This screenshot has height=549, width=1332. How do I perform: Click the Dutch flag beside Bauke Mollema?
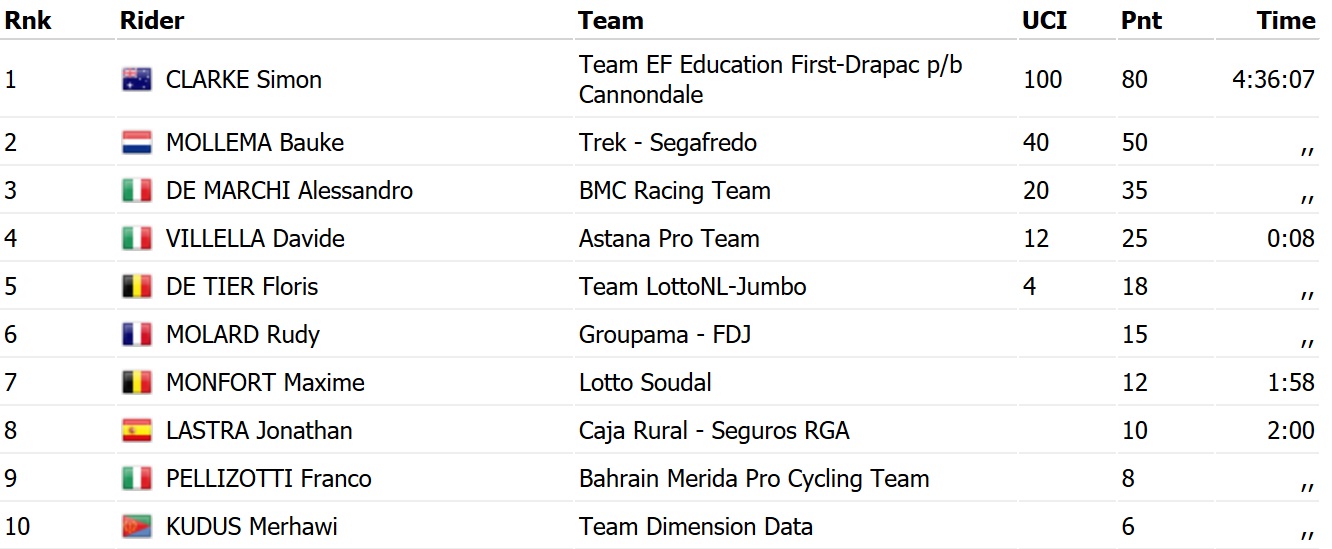tap(137, 143)
